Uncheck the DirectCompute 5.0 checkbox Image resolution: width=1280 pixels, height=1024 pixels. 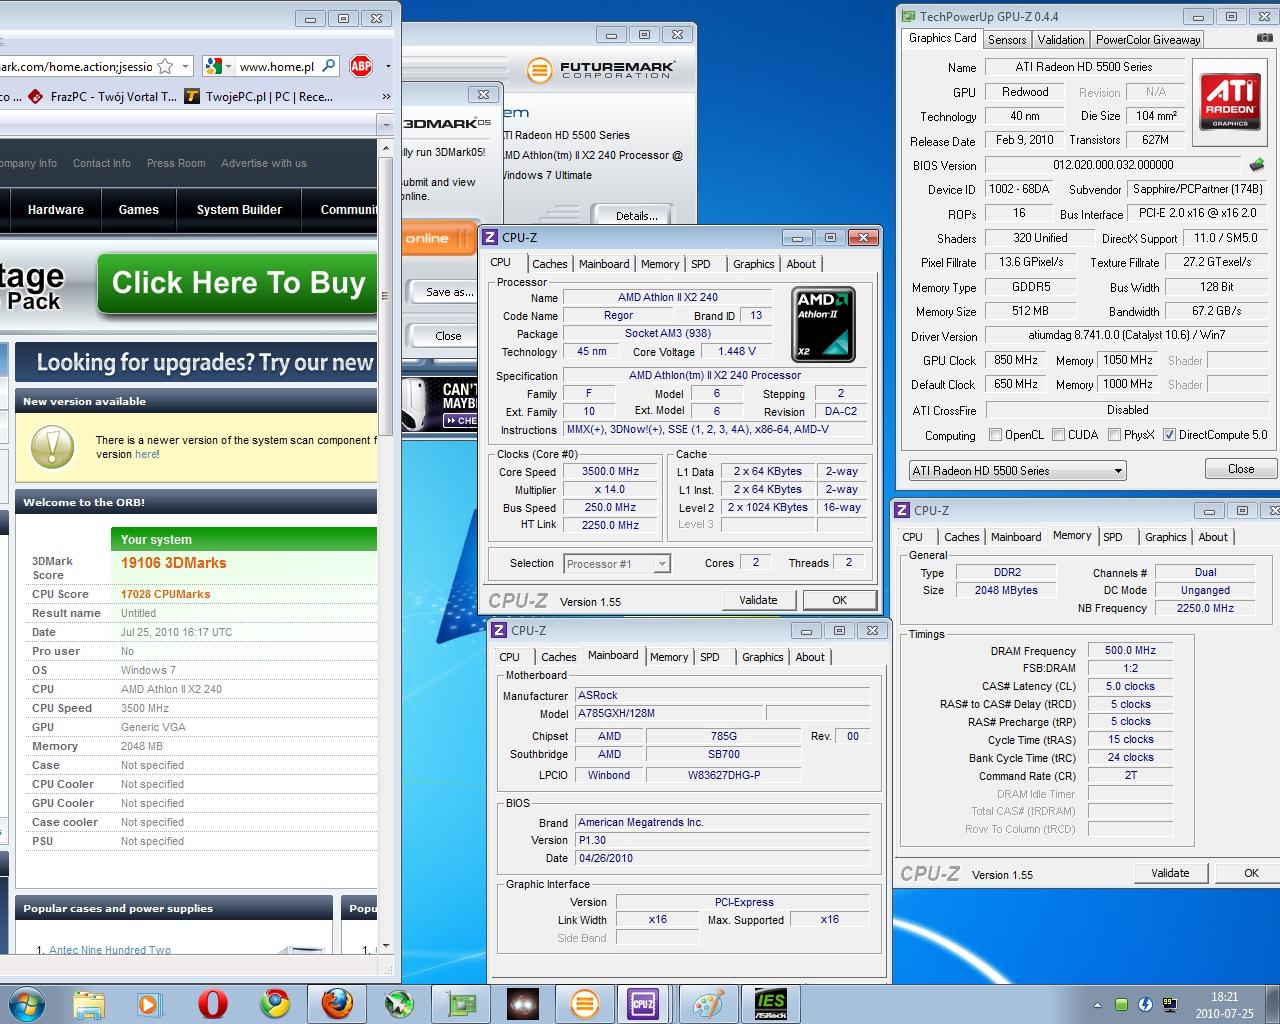click(x=1169, y=435)
